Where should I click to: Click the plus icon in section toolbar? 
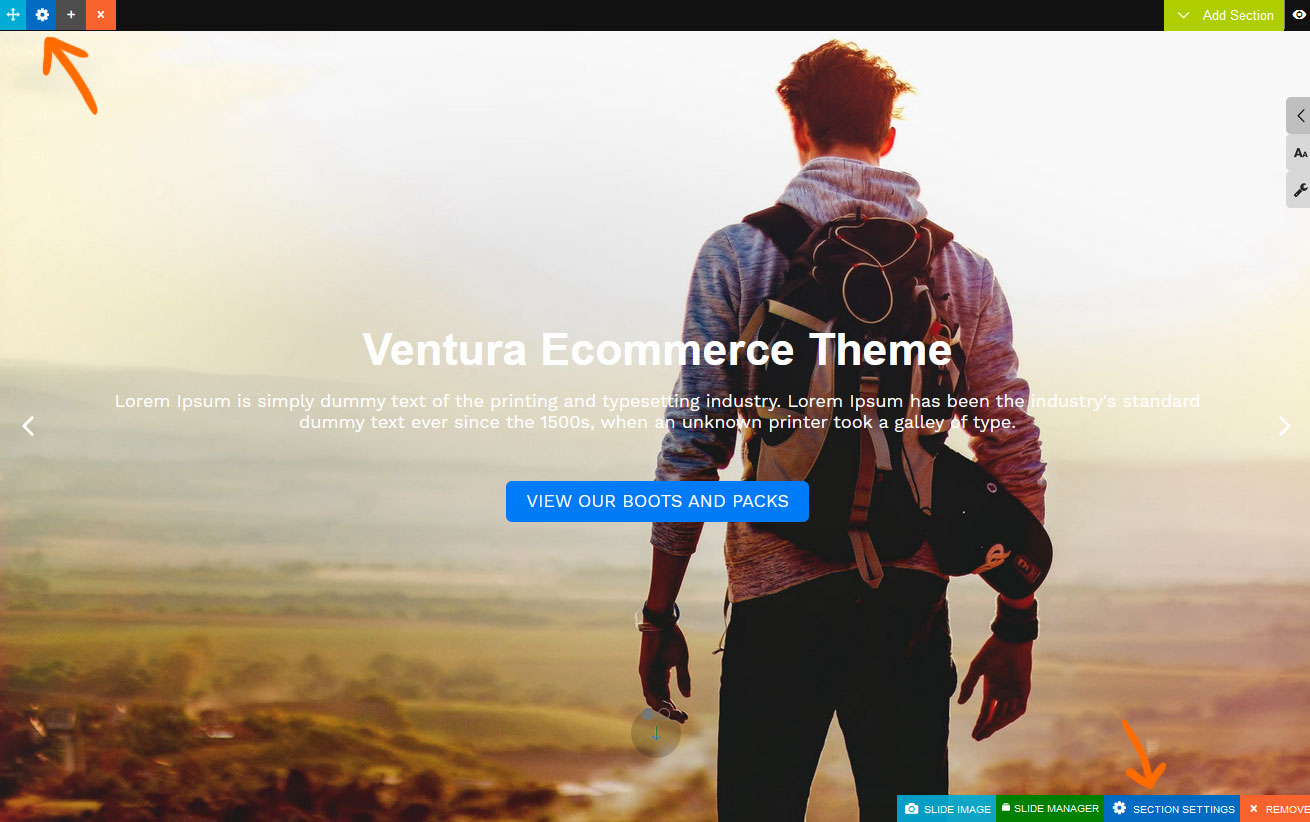pyautogui.click(x=71, y=15)
